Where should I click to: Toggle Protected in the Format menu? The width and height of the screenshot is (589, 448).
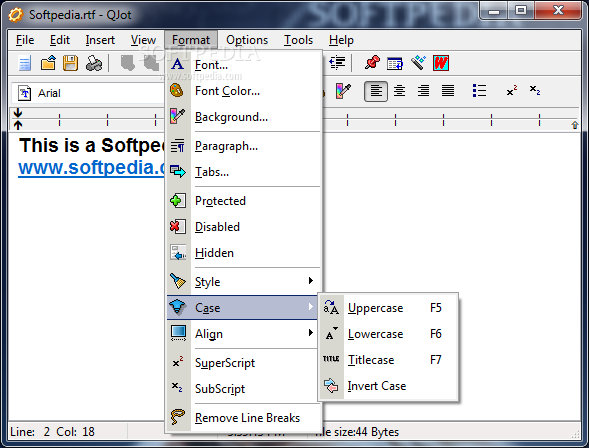point(243,201)
